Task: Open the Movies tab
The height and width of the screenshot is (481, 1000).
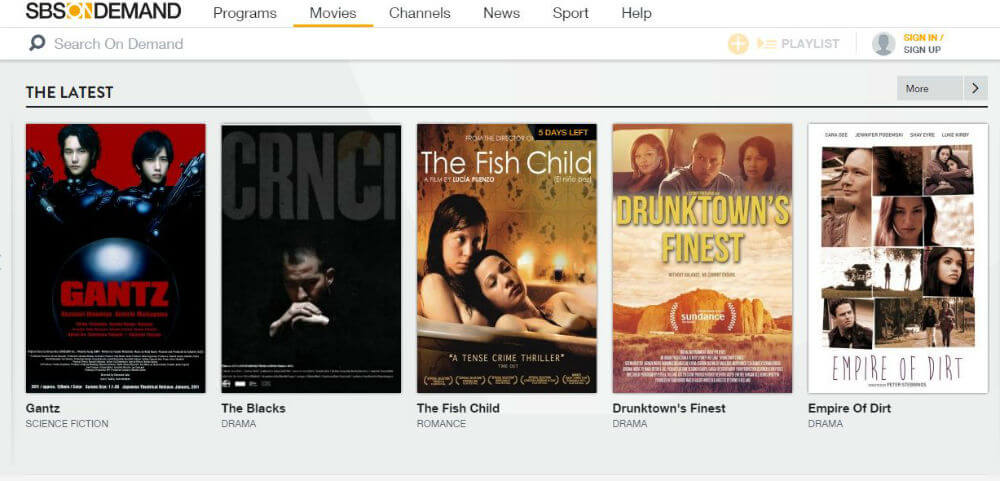Action: pyautogui.click(x=333, y=13)
